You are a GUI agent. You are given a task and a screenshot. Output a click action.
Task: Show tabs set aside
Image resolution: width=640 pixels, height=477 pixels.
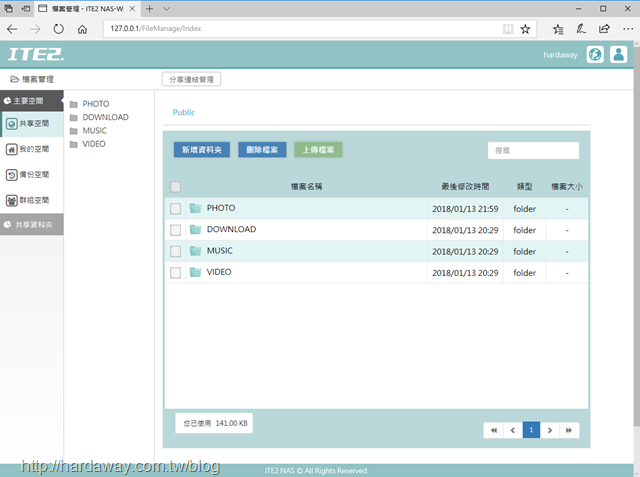9,9
